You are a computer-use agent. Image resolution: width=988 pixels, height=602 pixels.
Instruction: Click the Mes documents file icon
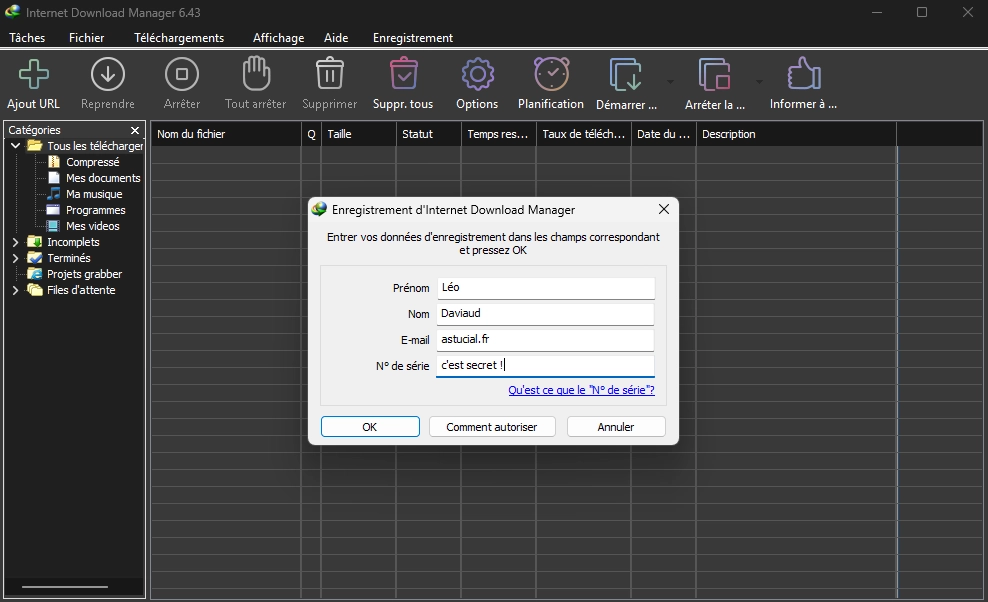tap(54, 178)
